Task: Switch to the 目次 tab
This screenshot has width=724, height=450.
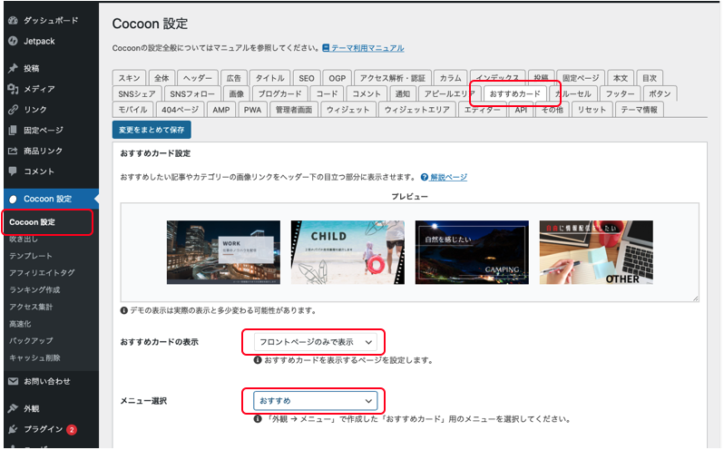Action: click(650, 78)
